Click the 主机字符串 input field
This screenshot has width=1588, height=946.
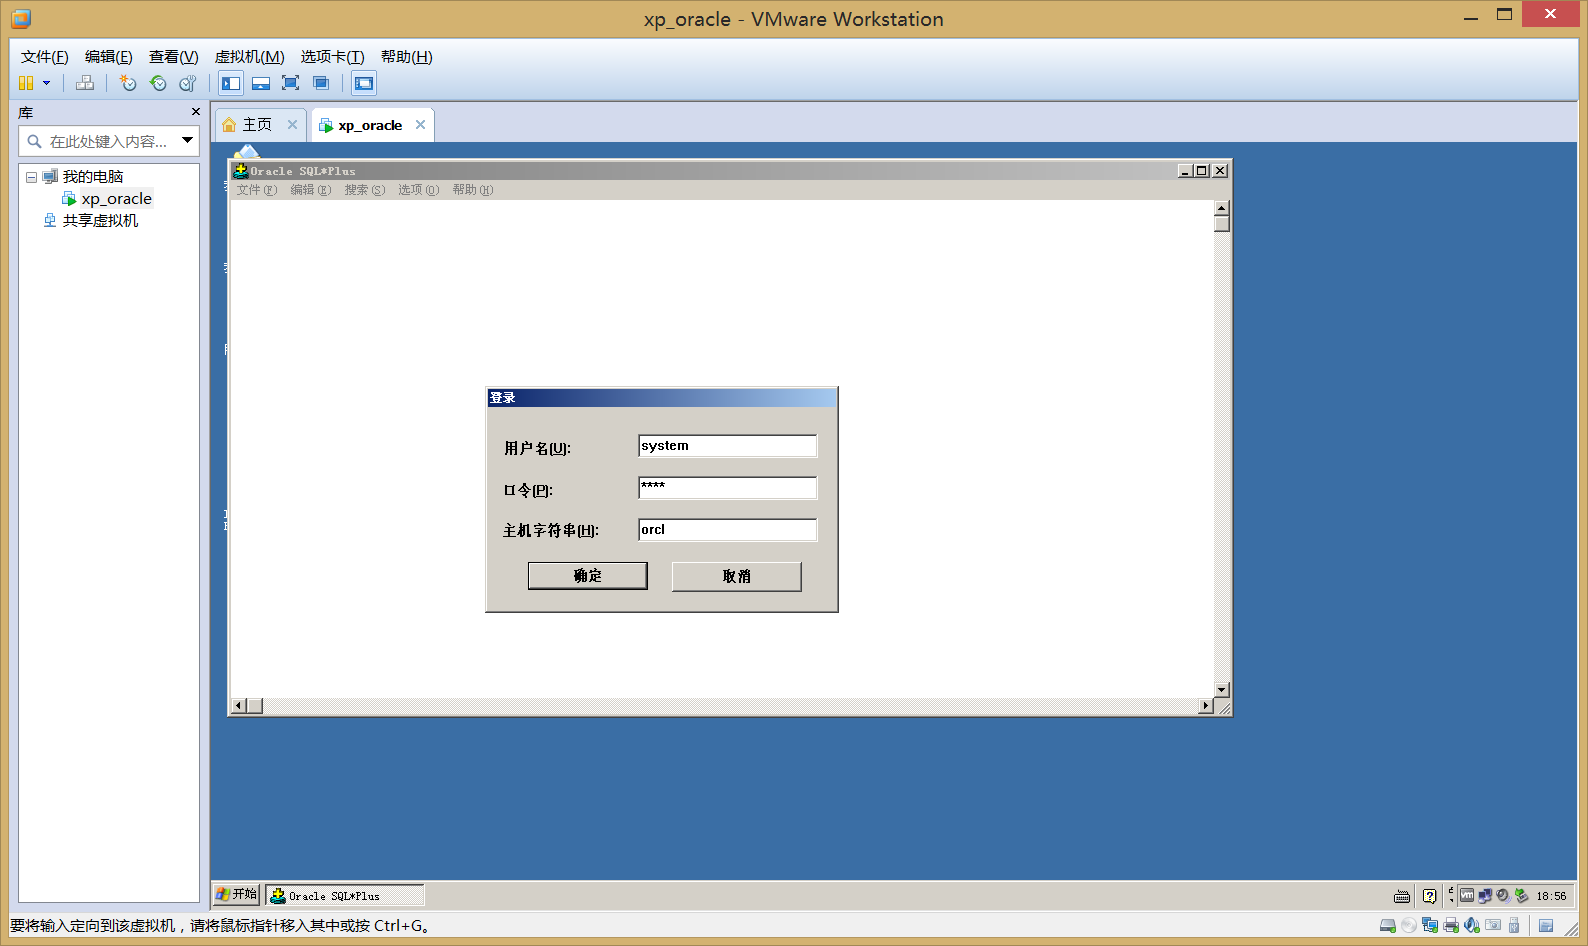(727, 530)
